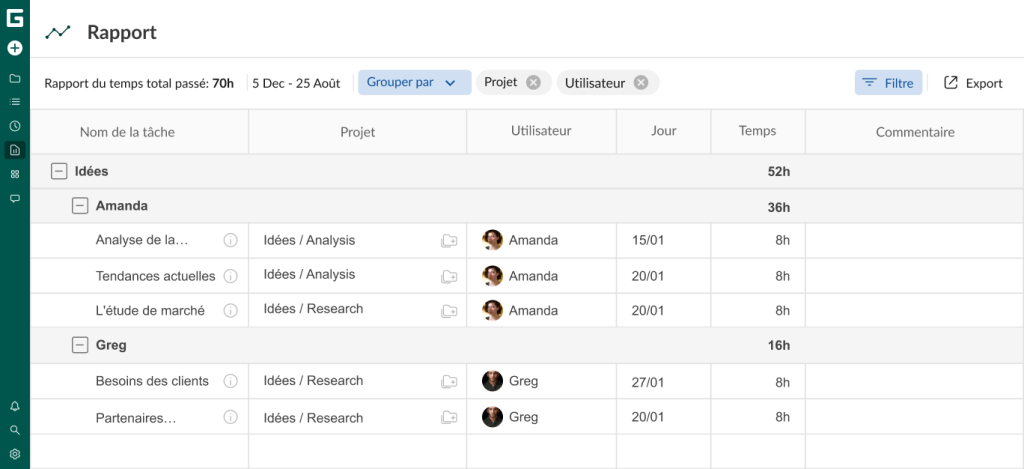Change the 5 Dec - 25 Août date range
This screenshot has height=469, width=1024.
(x=296, y=83)
